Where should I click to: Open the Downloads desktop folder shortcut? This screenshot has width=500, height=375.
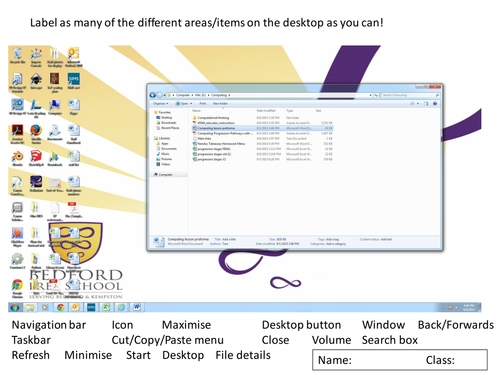click(x=55, y=158)
